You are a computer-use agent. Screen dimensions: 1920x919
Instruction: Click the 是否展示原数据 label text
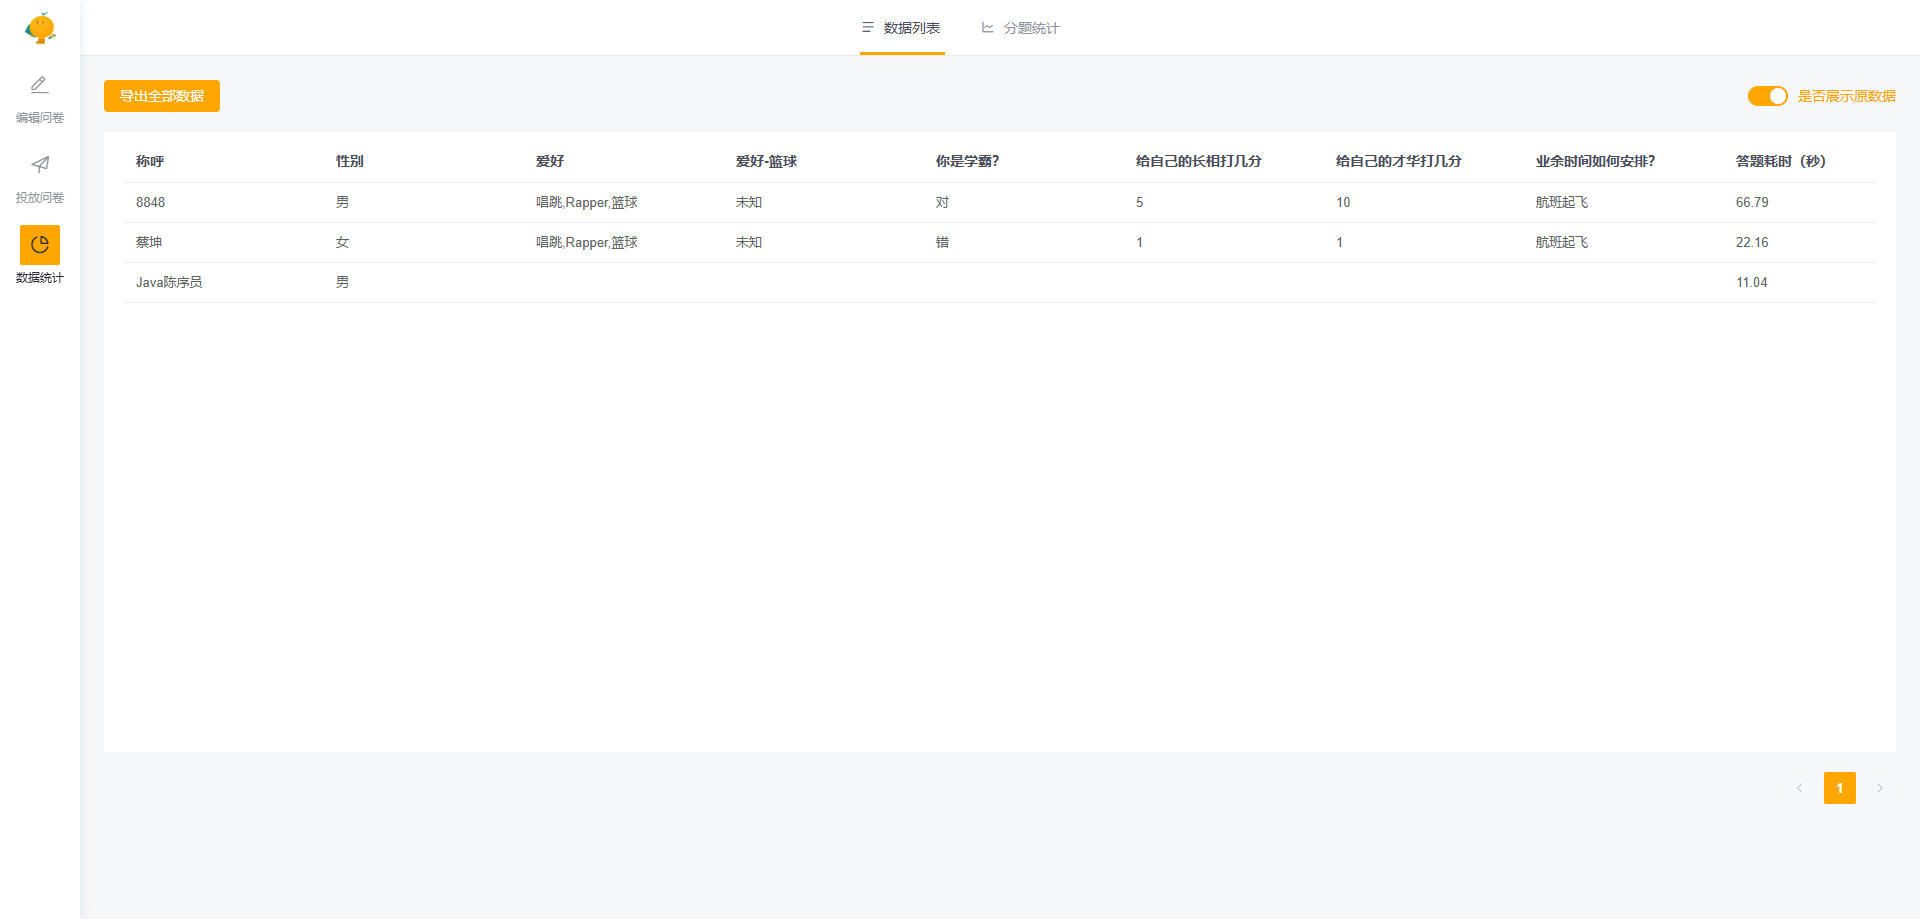point(1846,96)
